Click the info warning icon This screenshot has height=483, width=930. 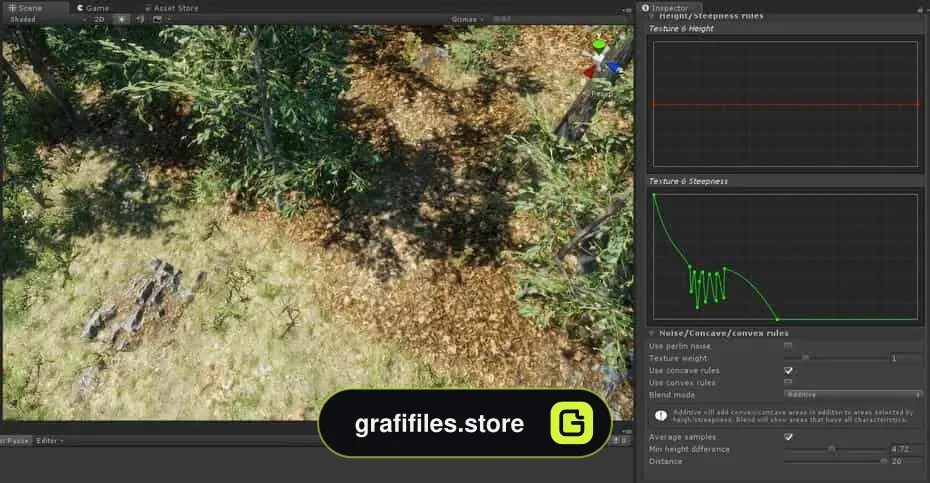661,415
